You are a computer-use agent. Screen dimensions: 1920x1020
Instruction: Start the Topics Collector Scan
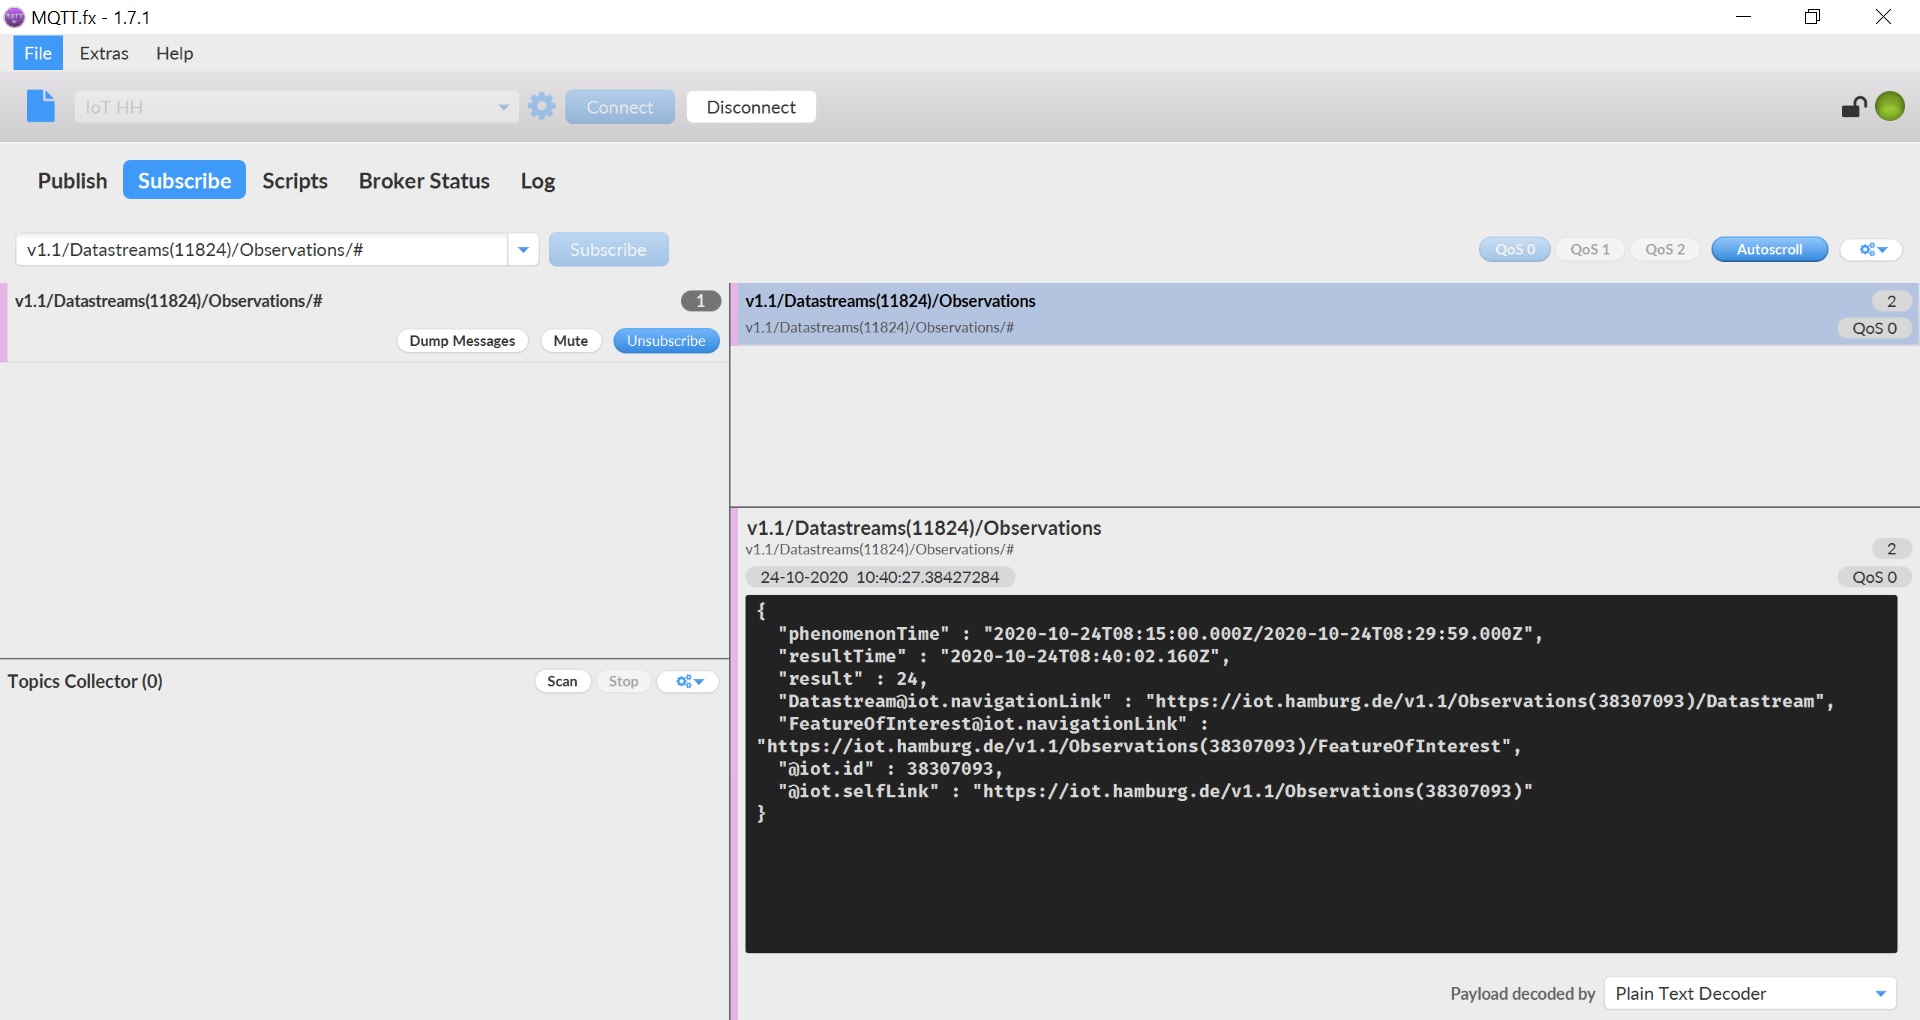(x=562, y=681)
